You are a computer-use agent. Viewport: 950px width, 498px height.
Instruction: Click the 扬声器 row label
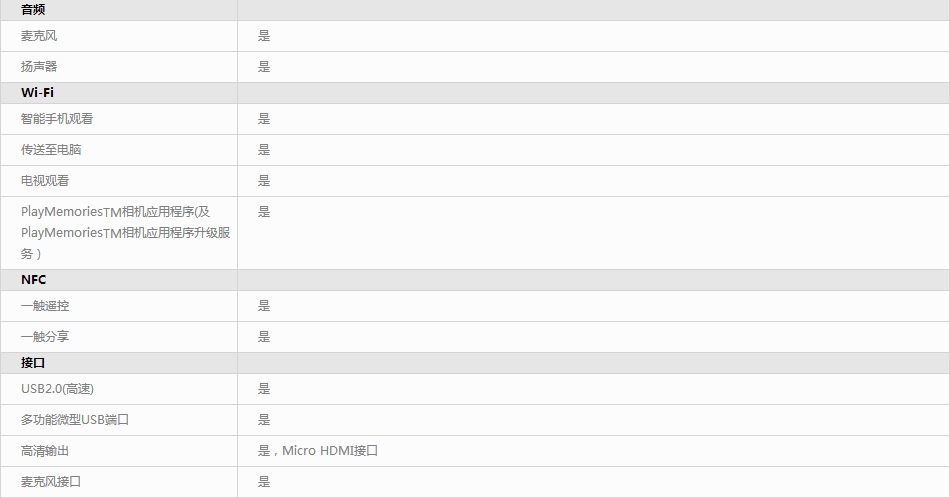click(x=39, y=67)
